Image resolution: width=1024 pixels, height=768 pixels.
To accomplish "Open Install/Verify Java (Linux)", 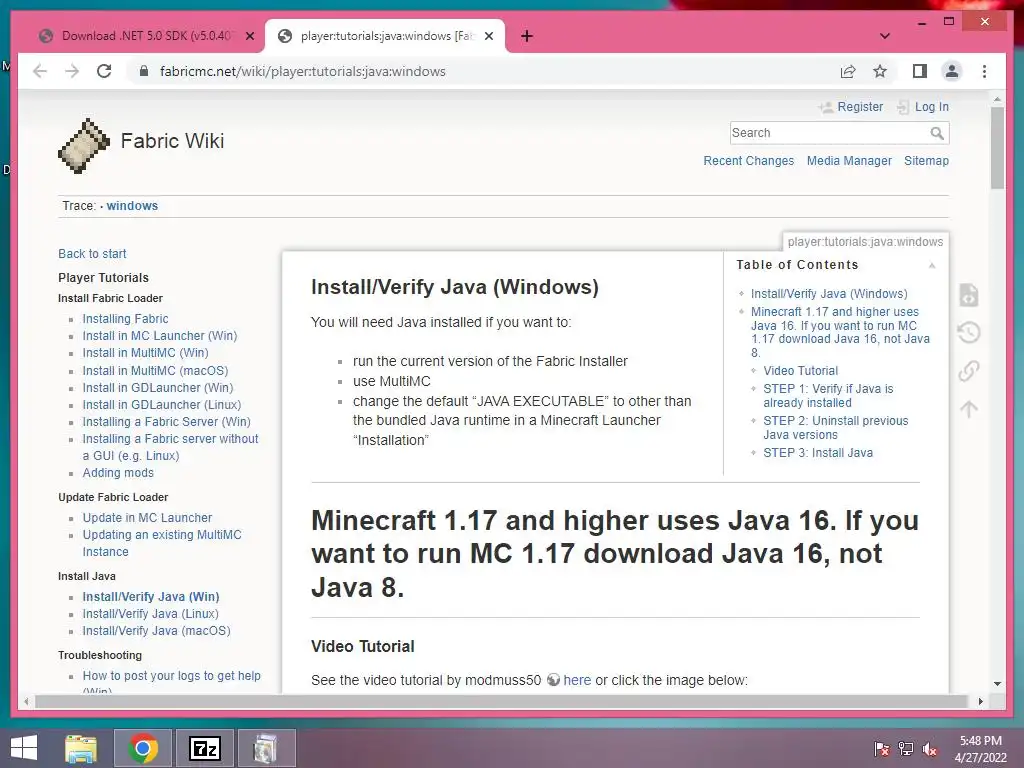I will coord(150,614).
